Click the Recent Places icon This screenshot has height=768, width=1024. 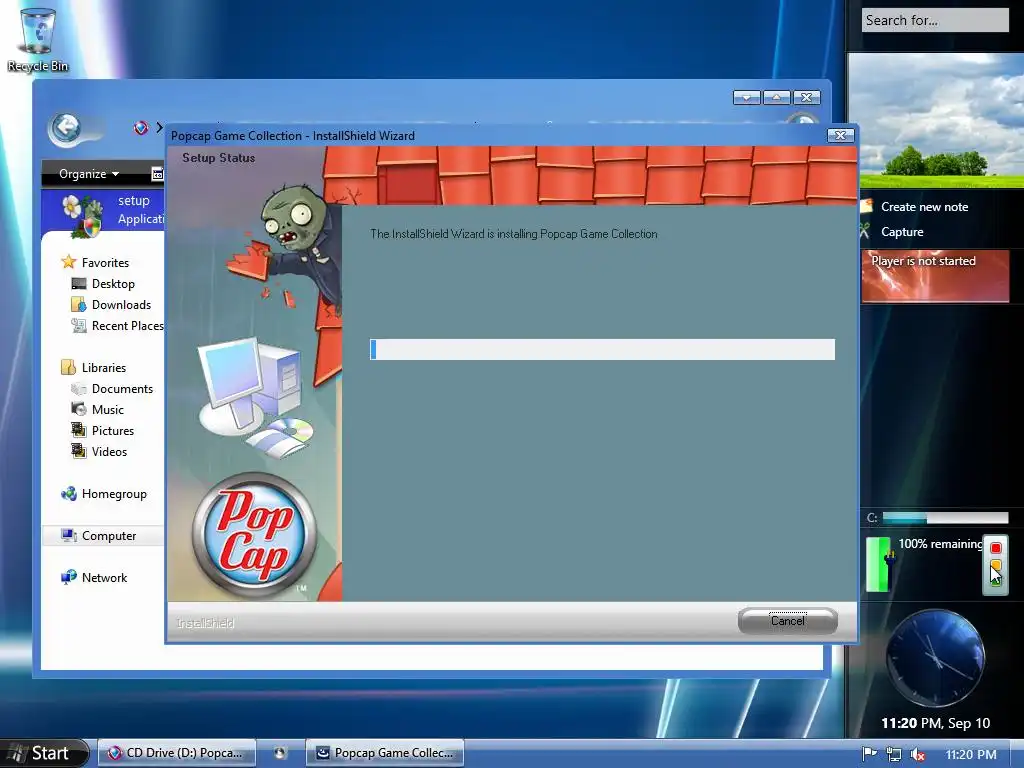pos(78,325)
